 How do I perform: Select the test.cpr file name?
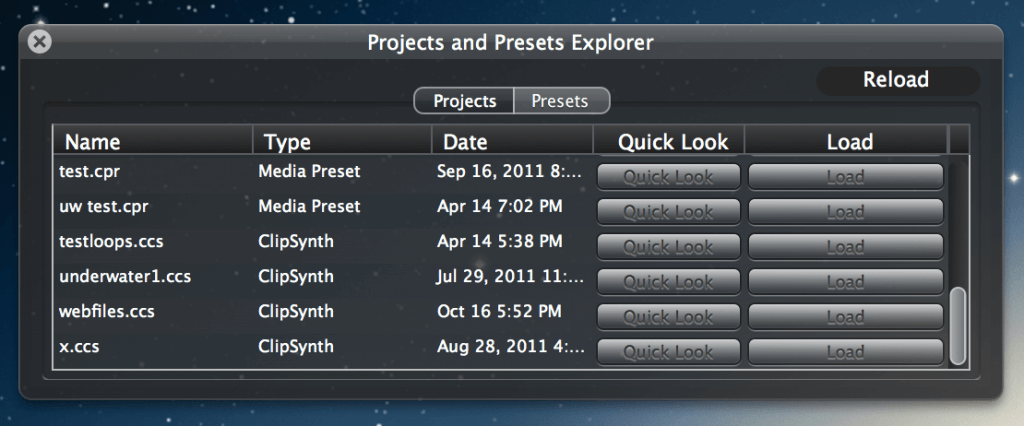89,172
